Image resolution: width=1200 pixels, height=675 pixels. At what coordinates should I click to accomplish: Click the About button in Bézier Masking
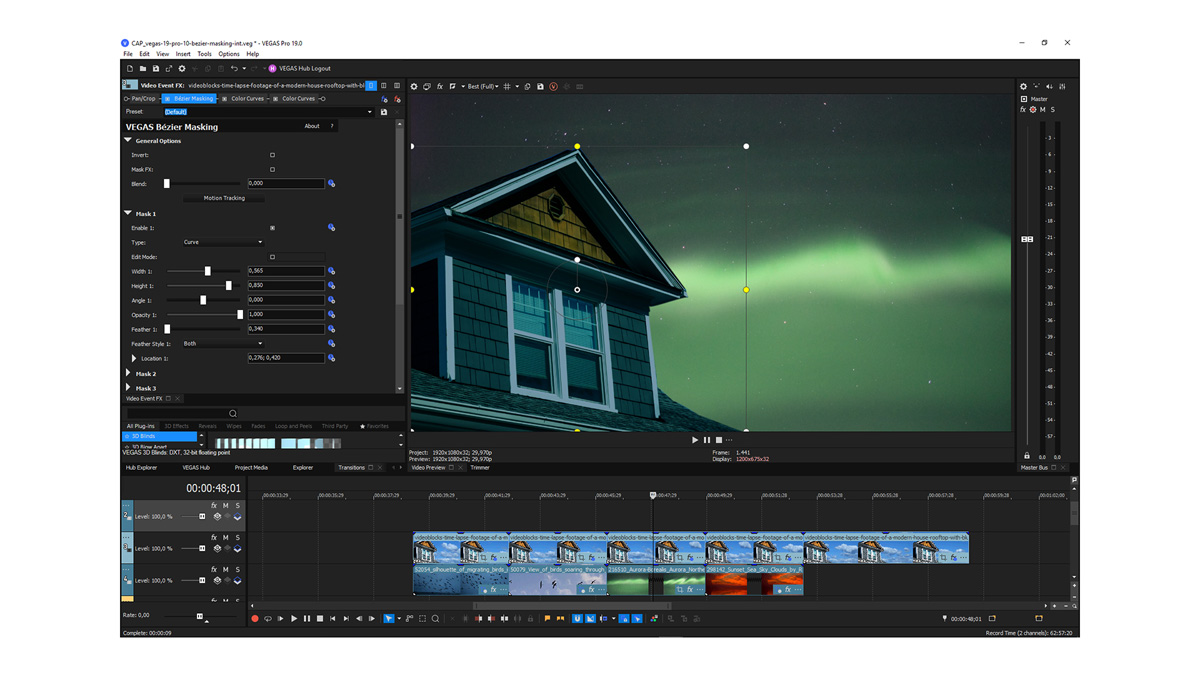pyautogui.click(x=312, y=127)
